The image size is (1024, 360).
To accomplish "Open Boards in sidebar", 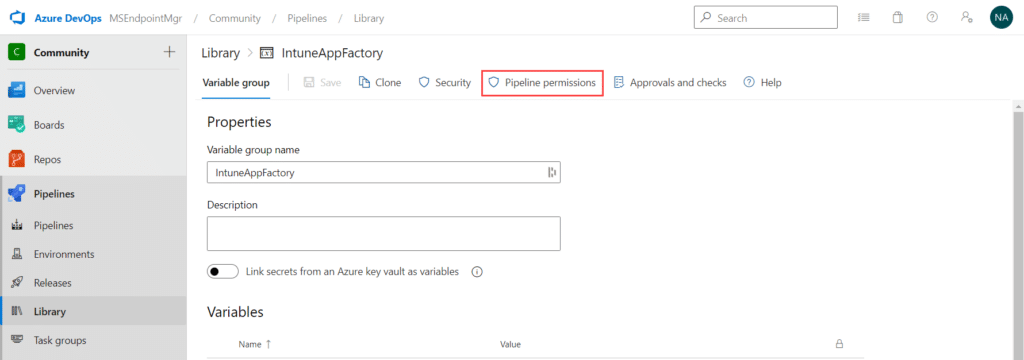I will [49, 125].
